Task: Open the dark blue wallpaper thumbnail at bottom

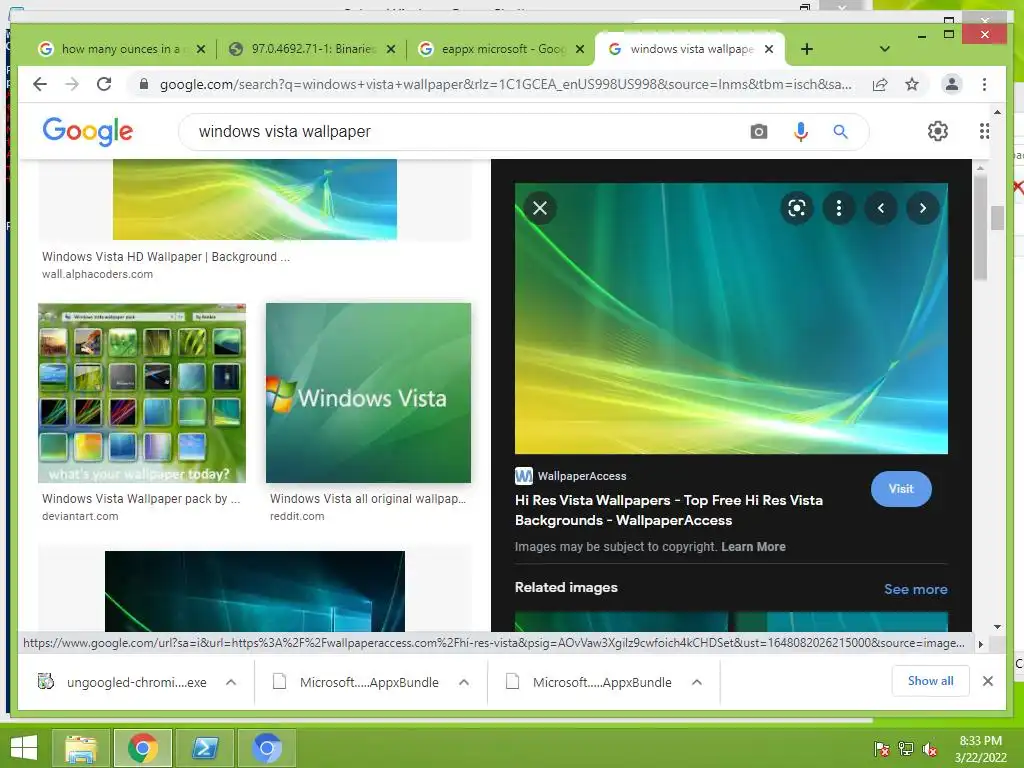Action: 255,591
